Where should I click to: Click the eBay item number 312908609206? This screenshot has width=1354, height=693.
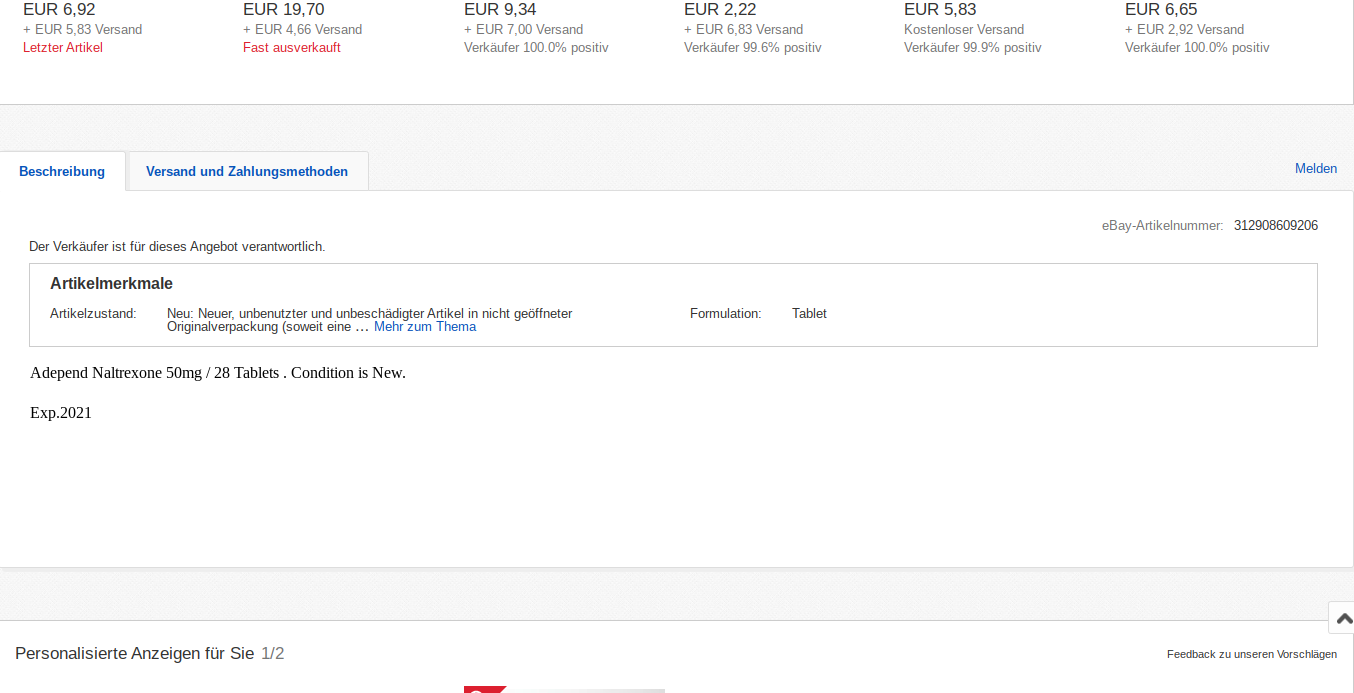point(1275,226)
